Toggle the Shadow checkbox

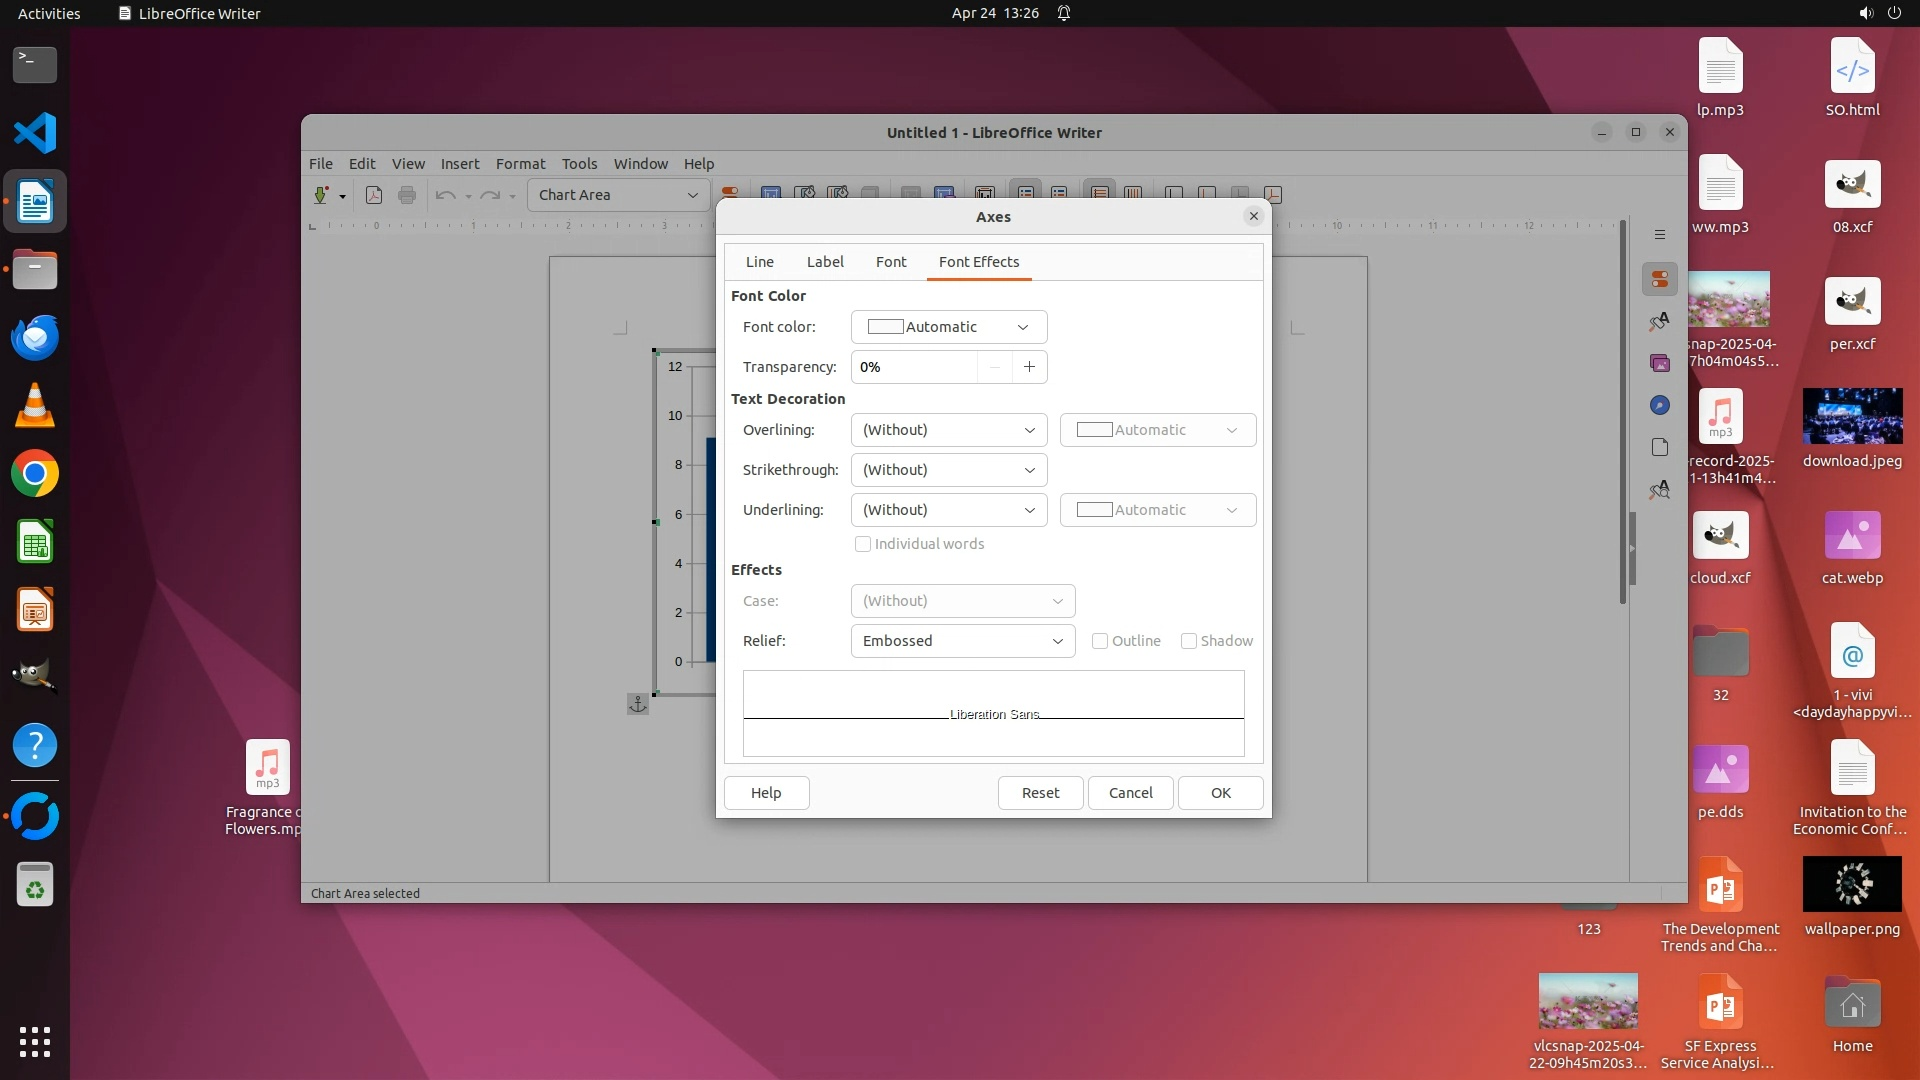pos(1189,641)
